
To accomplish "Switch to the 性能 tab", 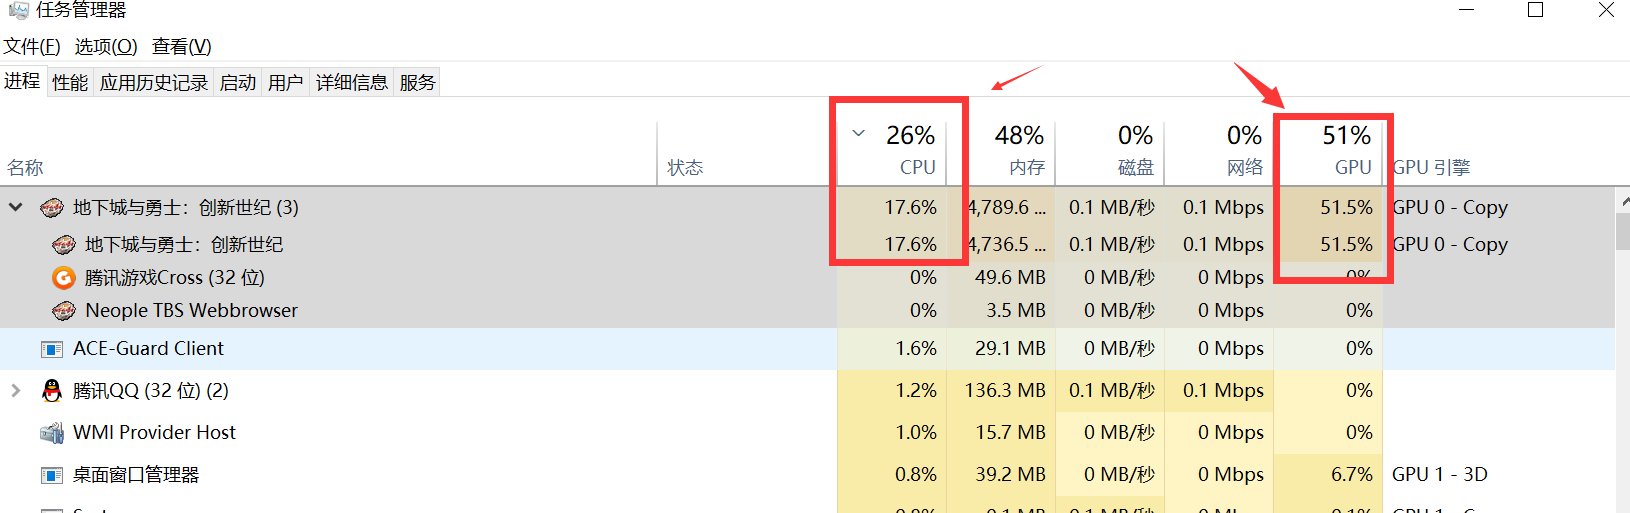I will 70,83.
